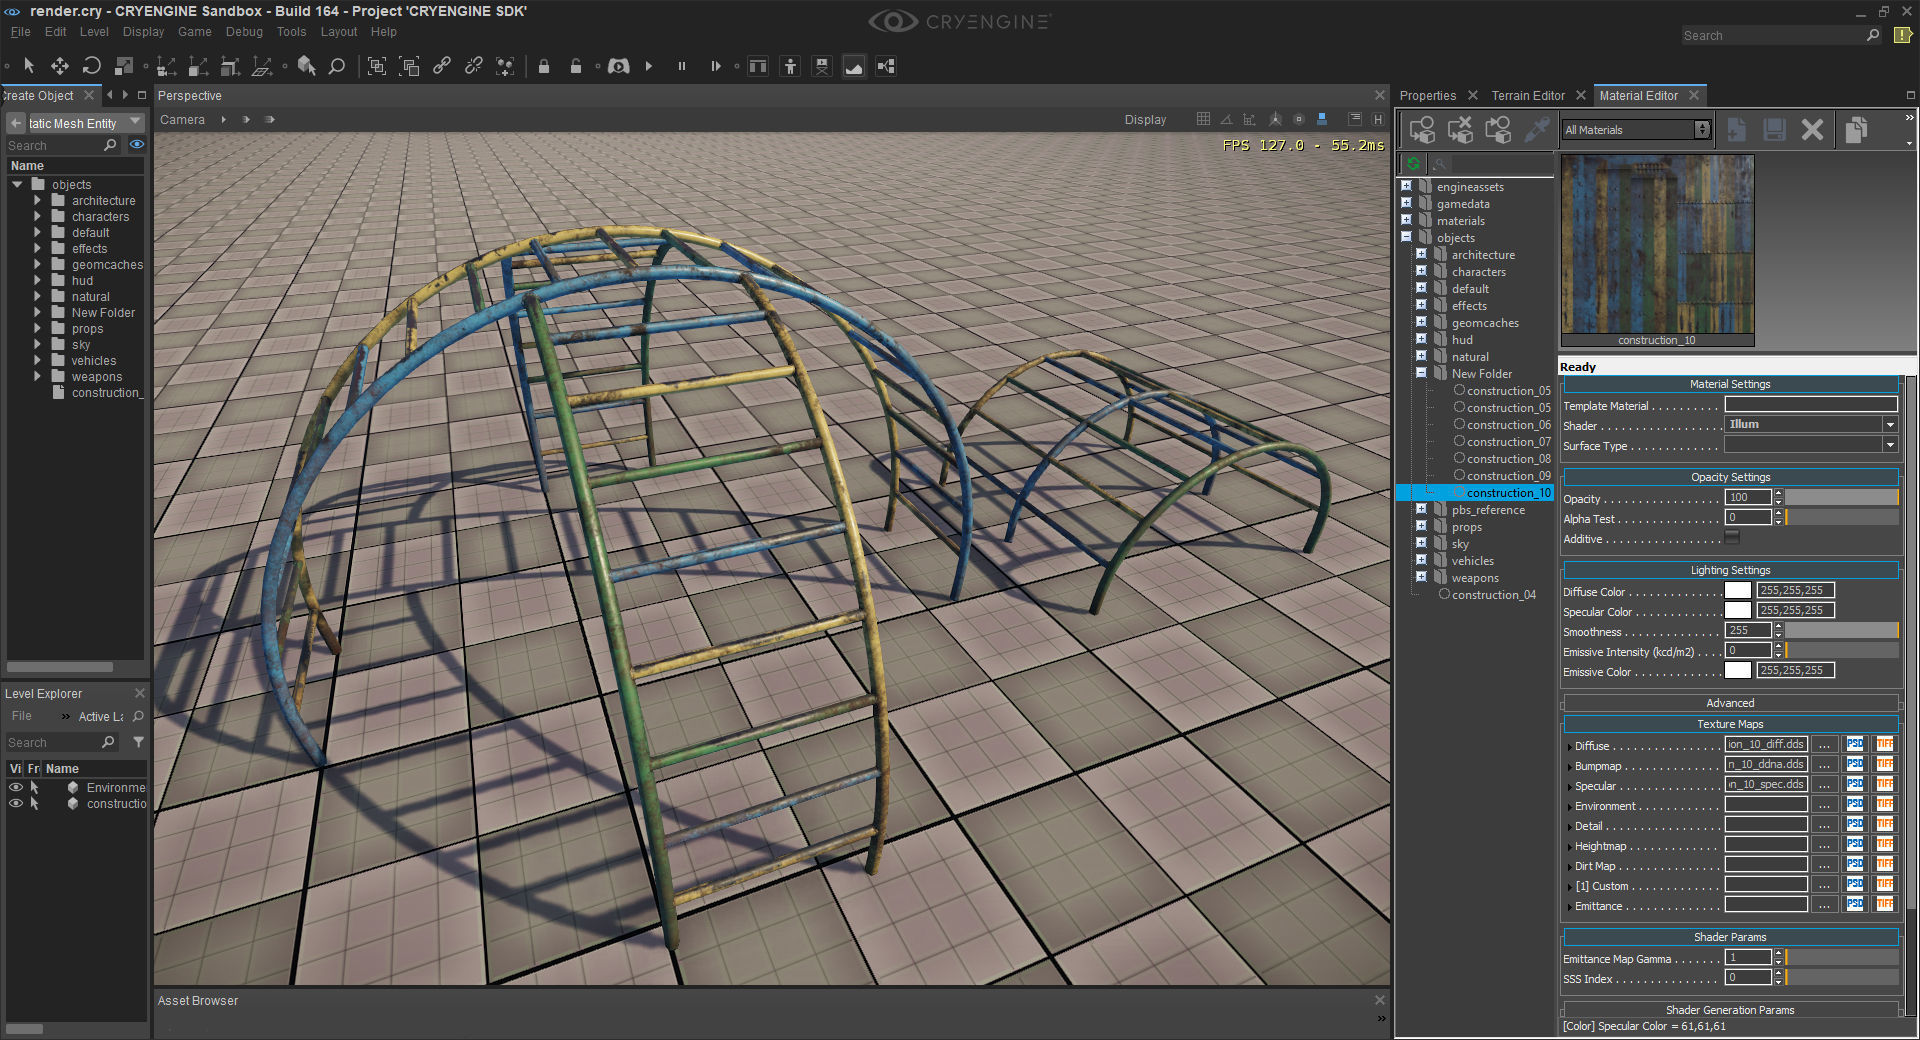Click the green refresh icon in material browser
Screen dimensions: 1920x1040
[1413, 163]
